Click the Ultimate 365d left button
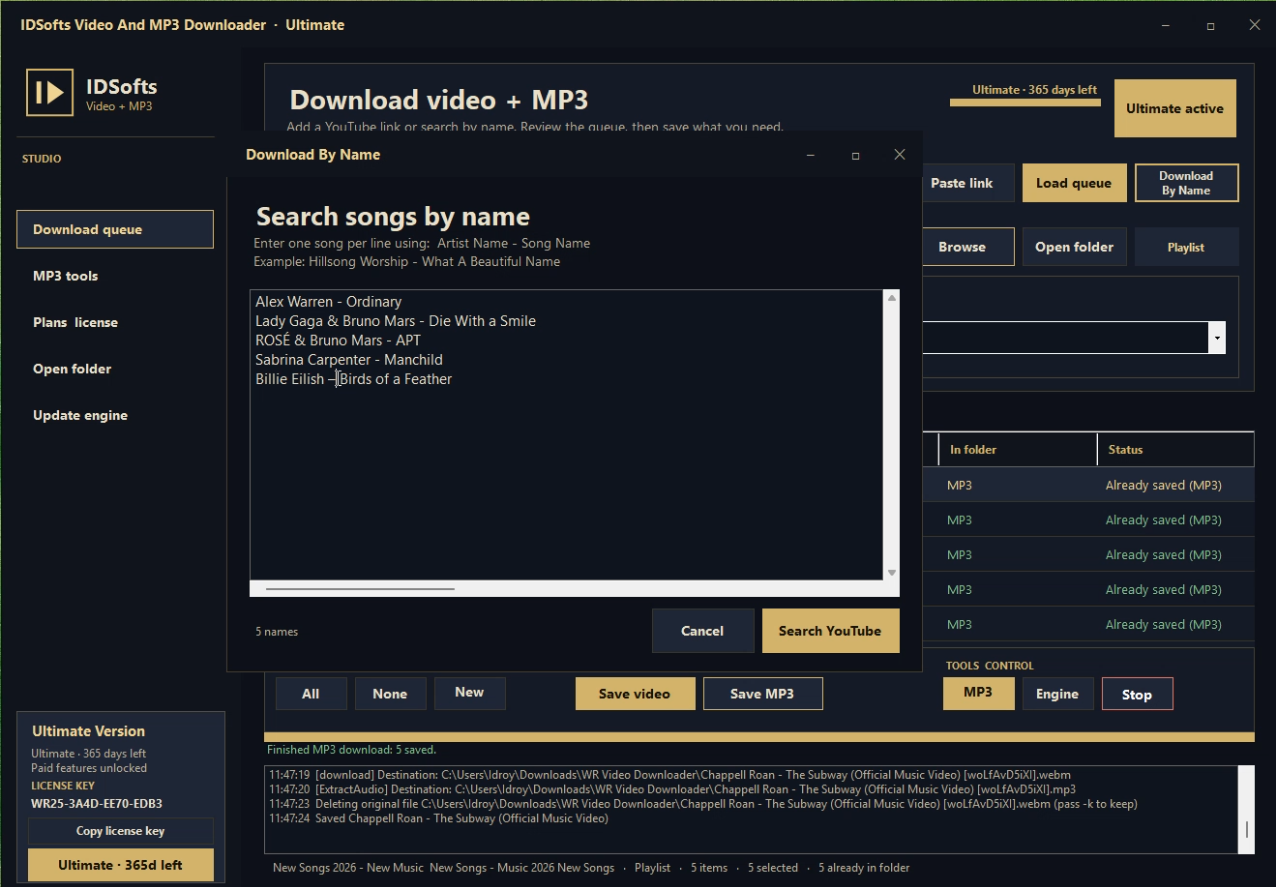This screenshot has height=887, width=1276. pyautogui.click(x=120, y=865)
